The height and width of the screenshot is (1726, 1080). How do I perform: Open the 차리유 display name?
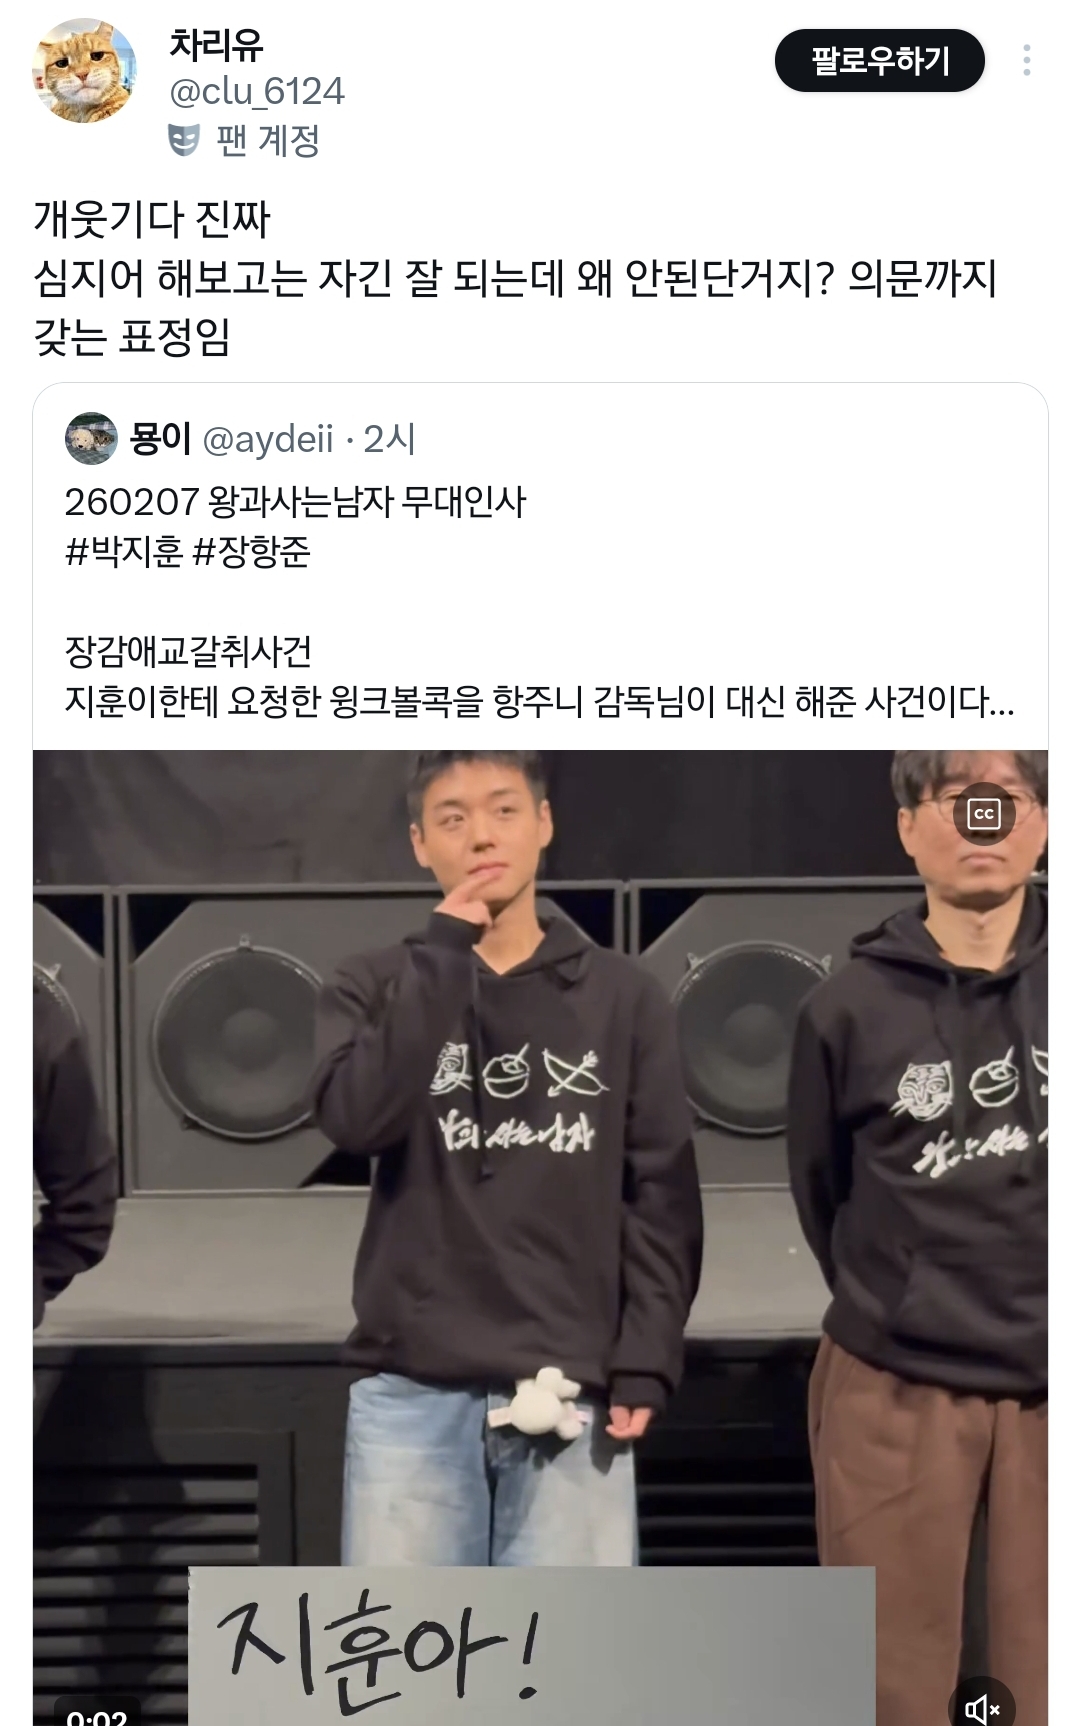(x=216, y=44)
